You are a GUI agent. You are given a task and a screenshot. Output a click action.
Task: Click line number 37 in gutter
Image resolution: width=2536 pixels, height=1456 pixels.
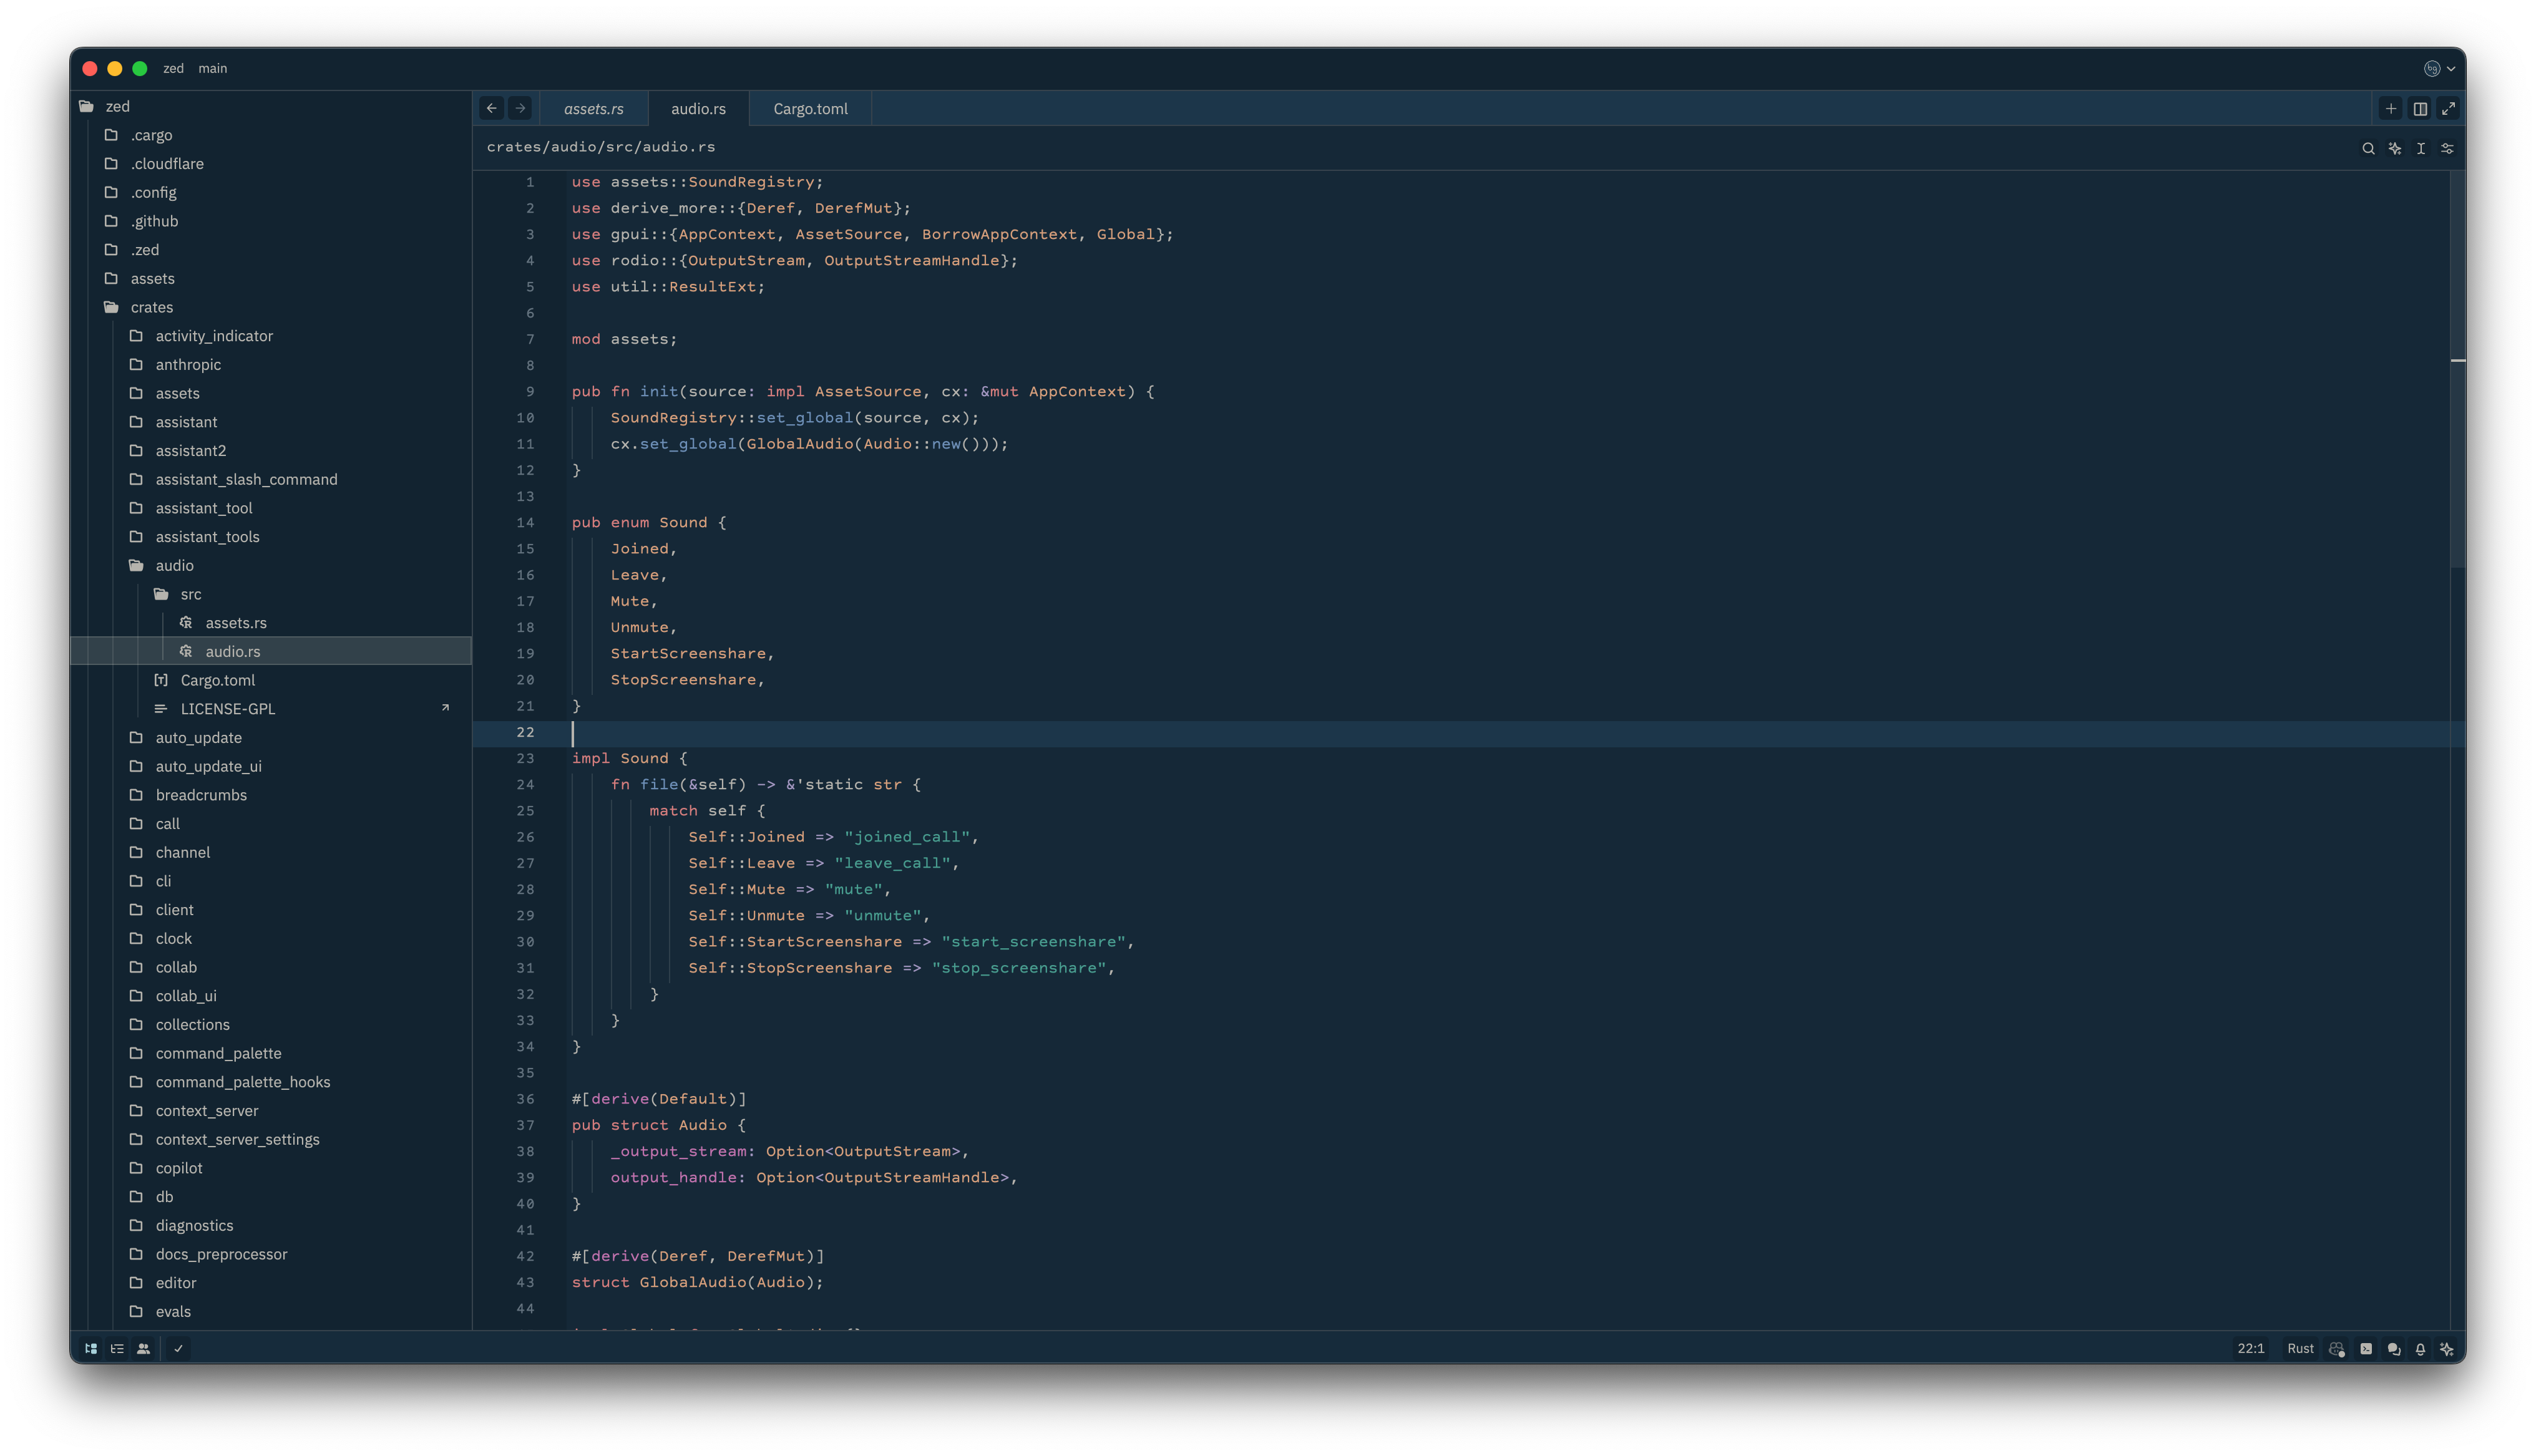[x=525, y=1125]
